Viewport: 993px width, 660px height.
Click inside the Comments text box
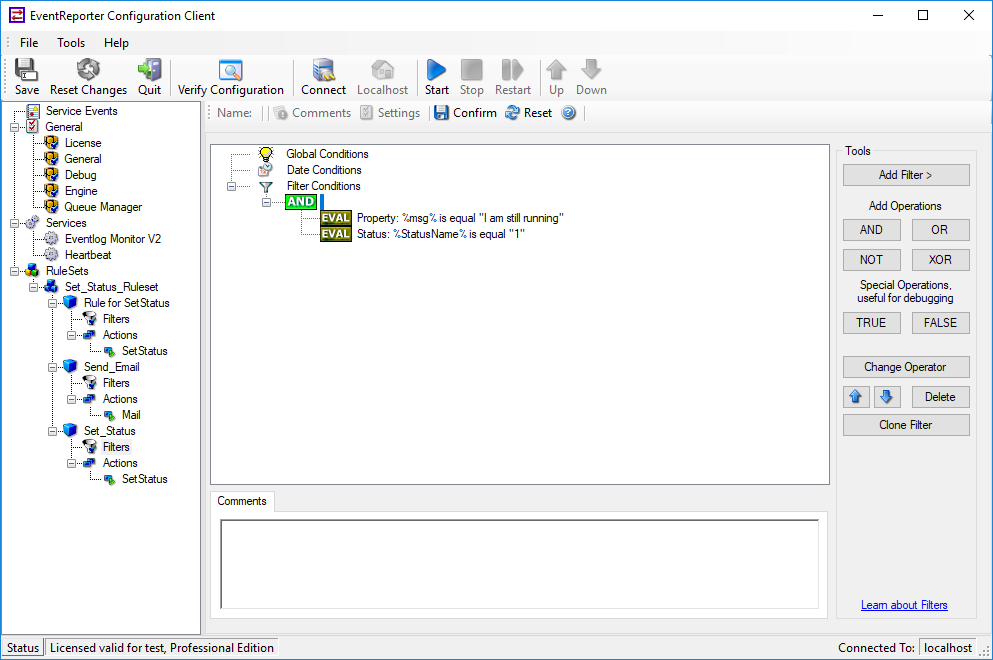tap(519, 564)
